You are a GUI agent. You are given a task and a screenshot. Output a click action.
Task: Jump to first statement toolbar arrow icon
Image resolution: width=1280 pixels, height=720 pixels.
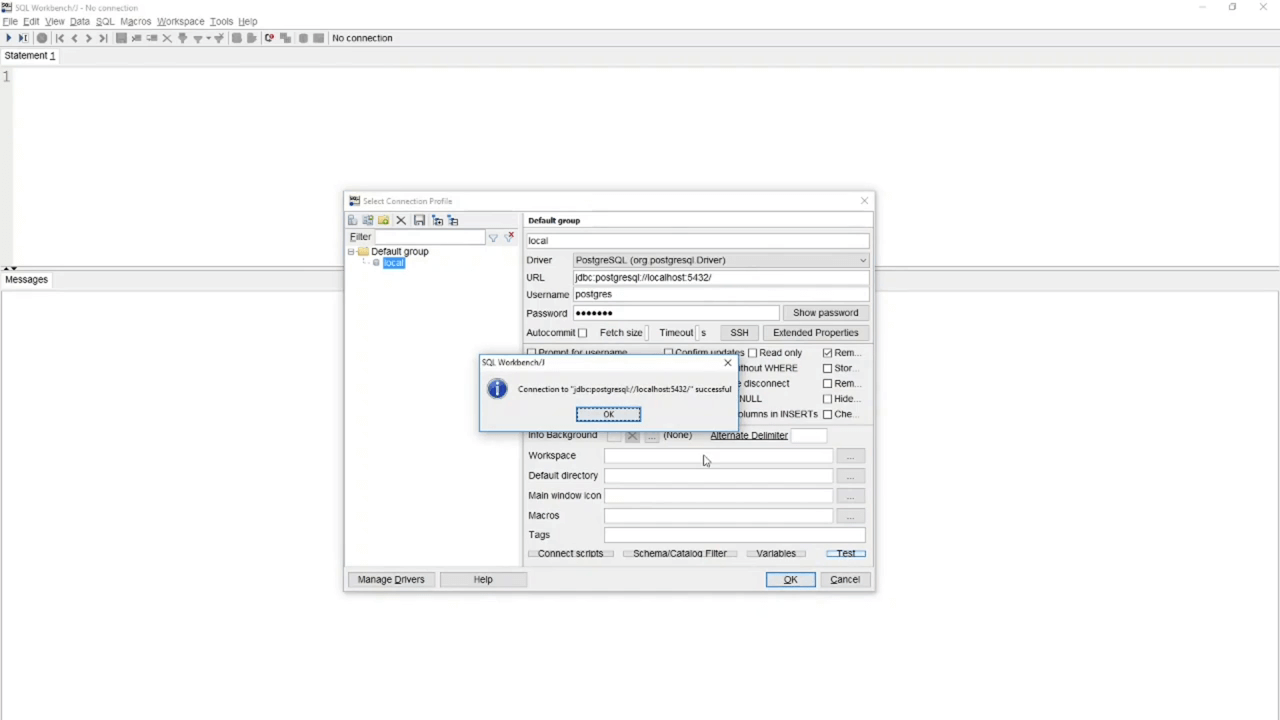[x=60, y=38]
